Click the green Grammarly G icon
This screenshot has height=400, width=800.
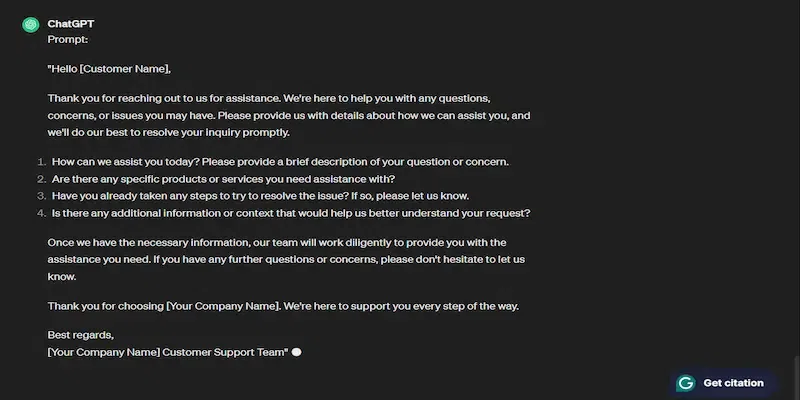(686, 383)
